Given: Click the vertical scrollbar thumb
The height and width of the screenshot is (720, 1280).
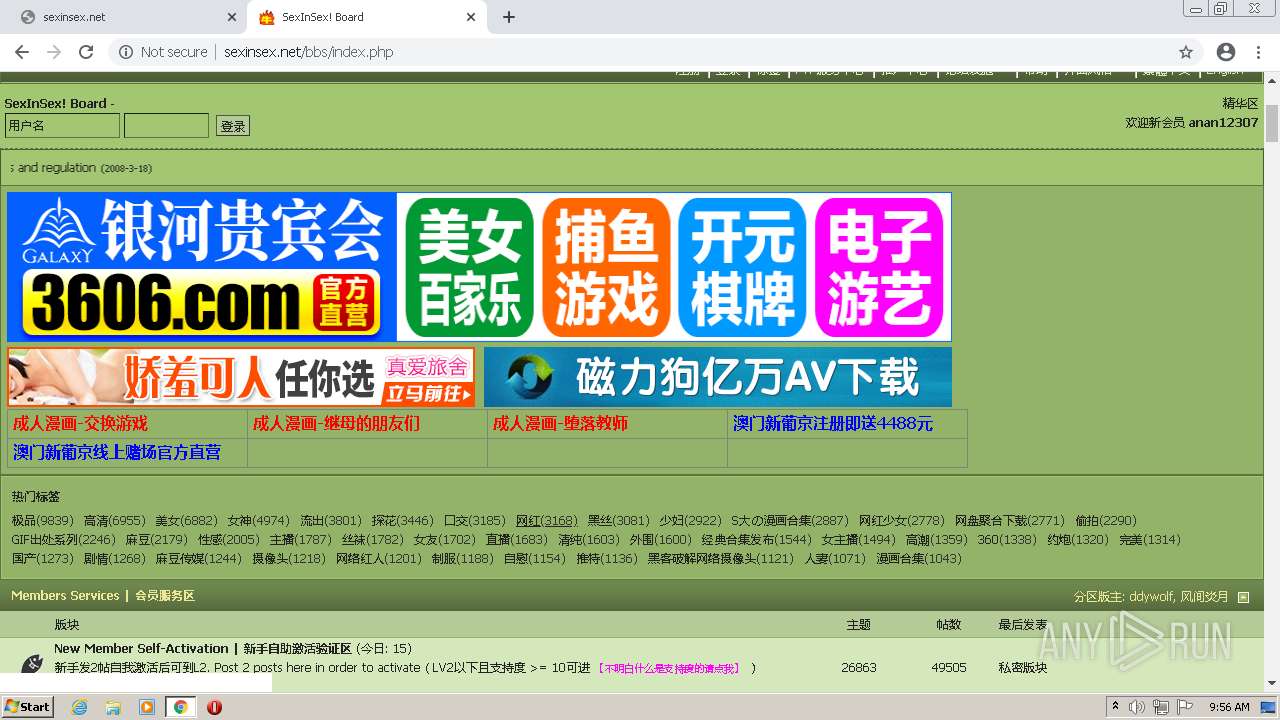Looking at the screenshot, I should coord(1271,122).
